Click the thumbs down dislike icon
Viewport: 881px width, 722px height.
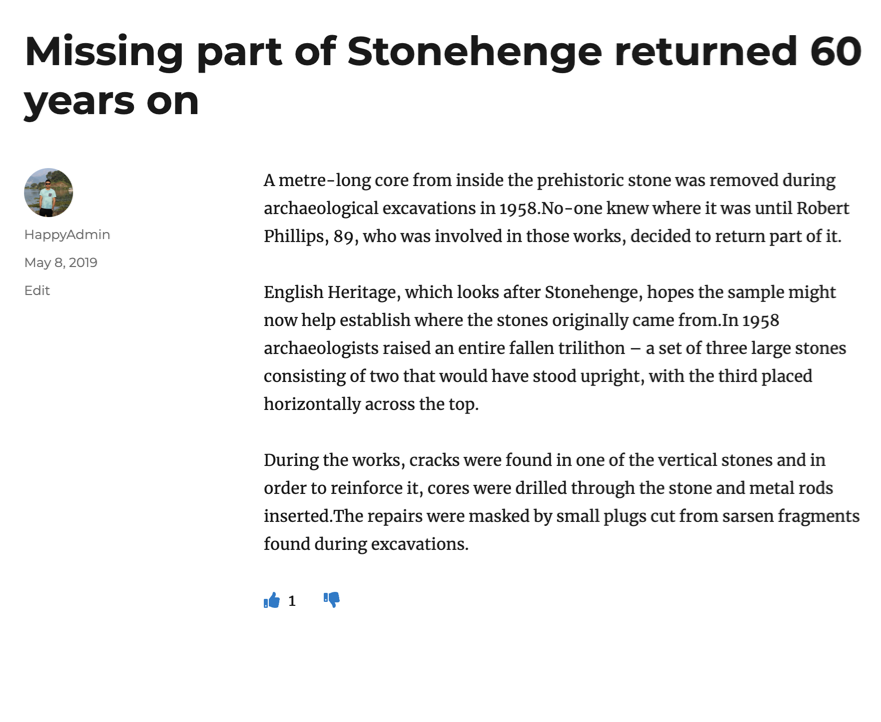[x=332, y=600]
